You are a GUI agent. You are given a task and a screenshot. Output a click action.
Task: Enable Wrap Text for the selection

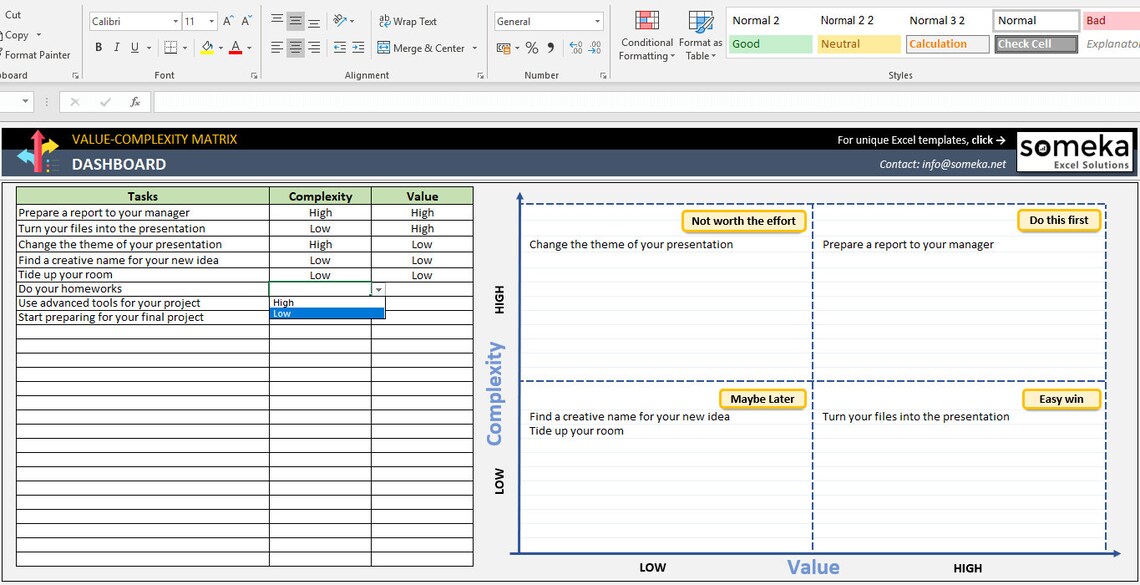406,20
